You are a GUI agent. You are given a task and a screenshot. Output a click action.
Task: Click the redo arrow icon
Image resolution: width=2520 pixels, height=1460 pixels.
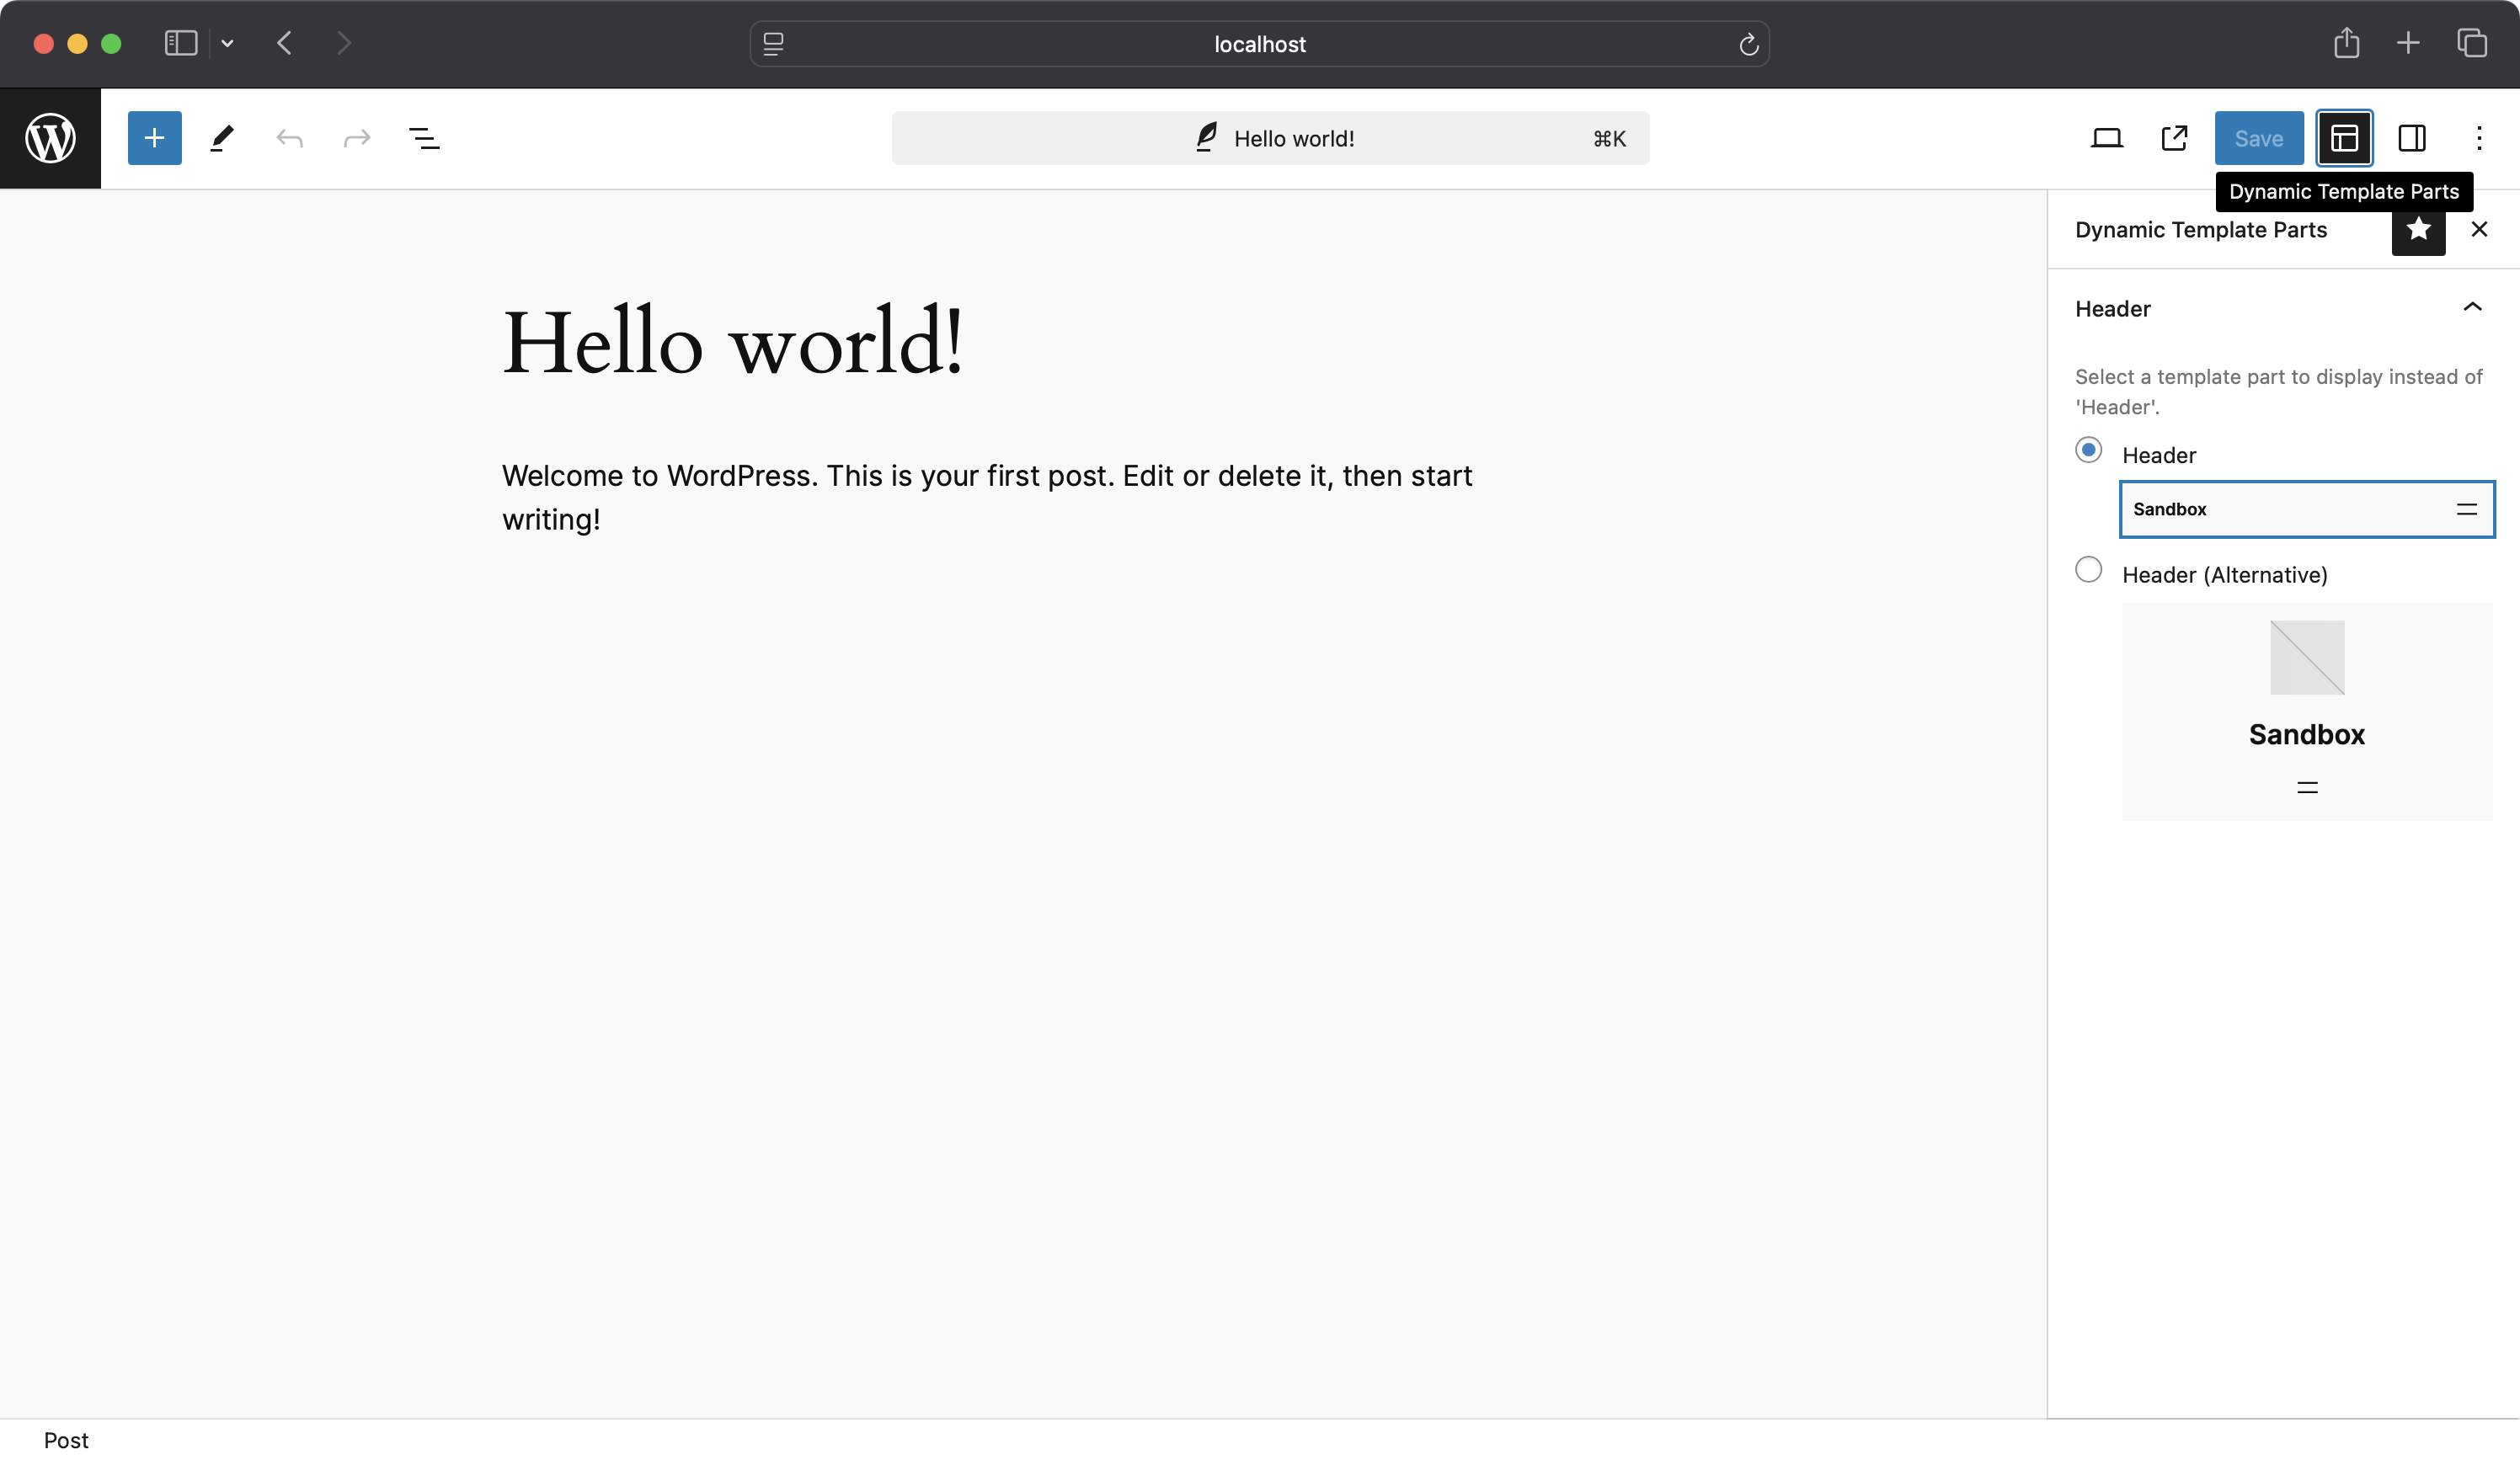click(x=358, y=137)
